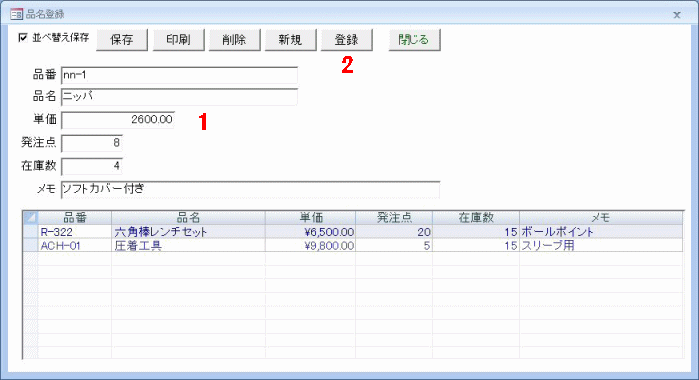This screenshot has height=380, width=699.
Task: Click 在庫数 cell in R-322 row
Action: click(476, 232)
